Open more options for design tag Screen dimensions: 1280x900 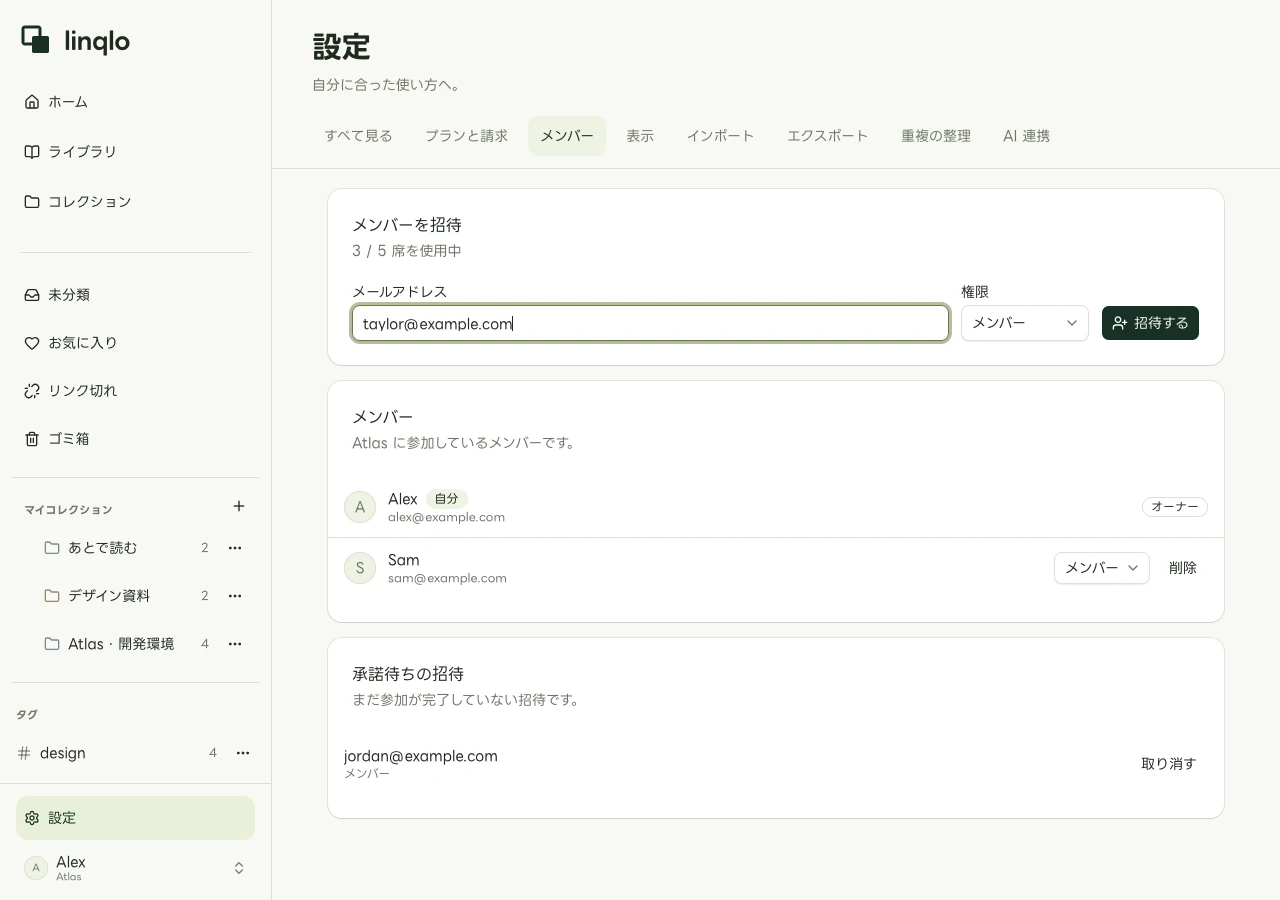pyautogui.click(x=243, y=753)
